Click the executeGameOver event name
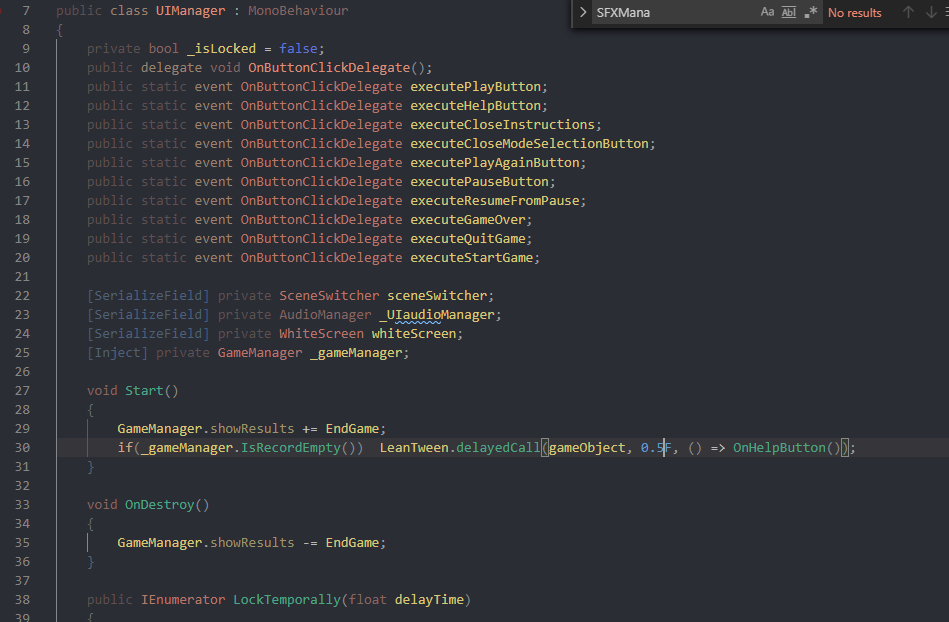Viewport: 949px width, 622px height. (468, 220)
